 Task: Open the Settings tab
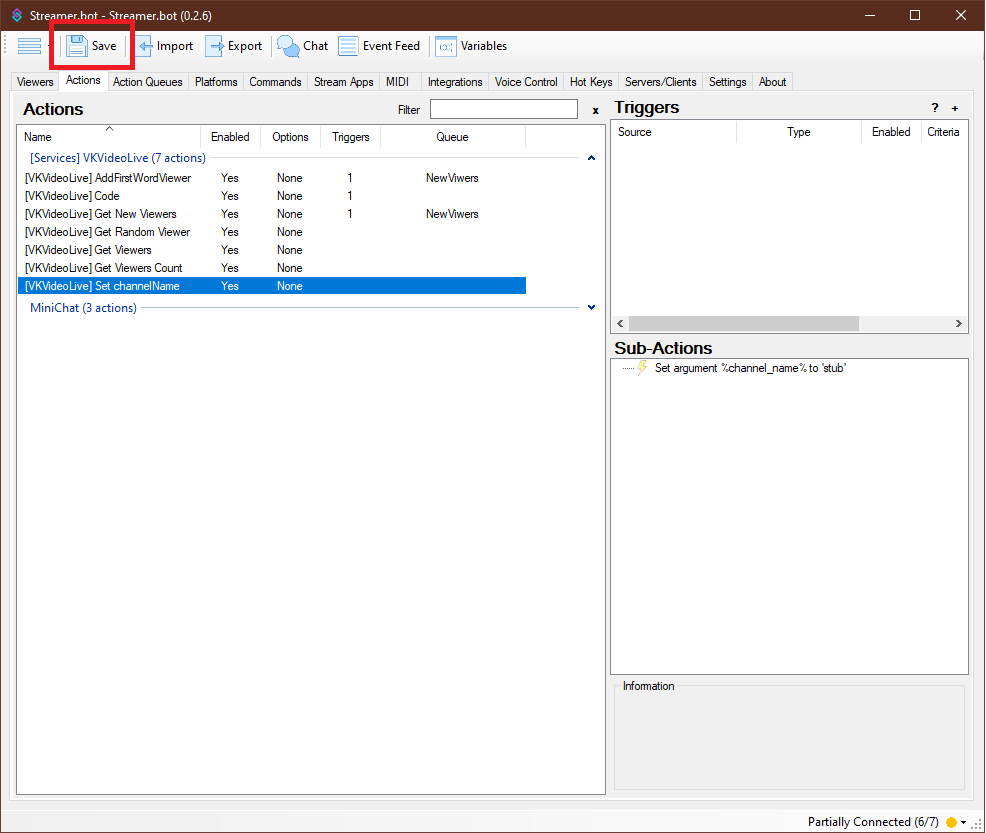(x=728, y=82)
